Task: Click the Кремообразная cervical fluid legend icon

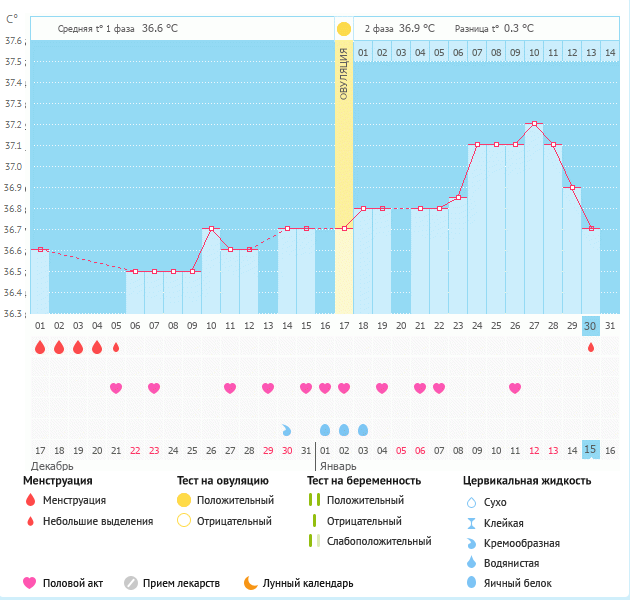Action: point(471,543)
